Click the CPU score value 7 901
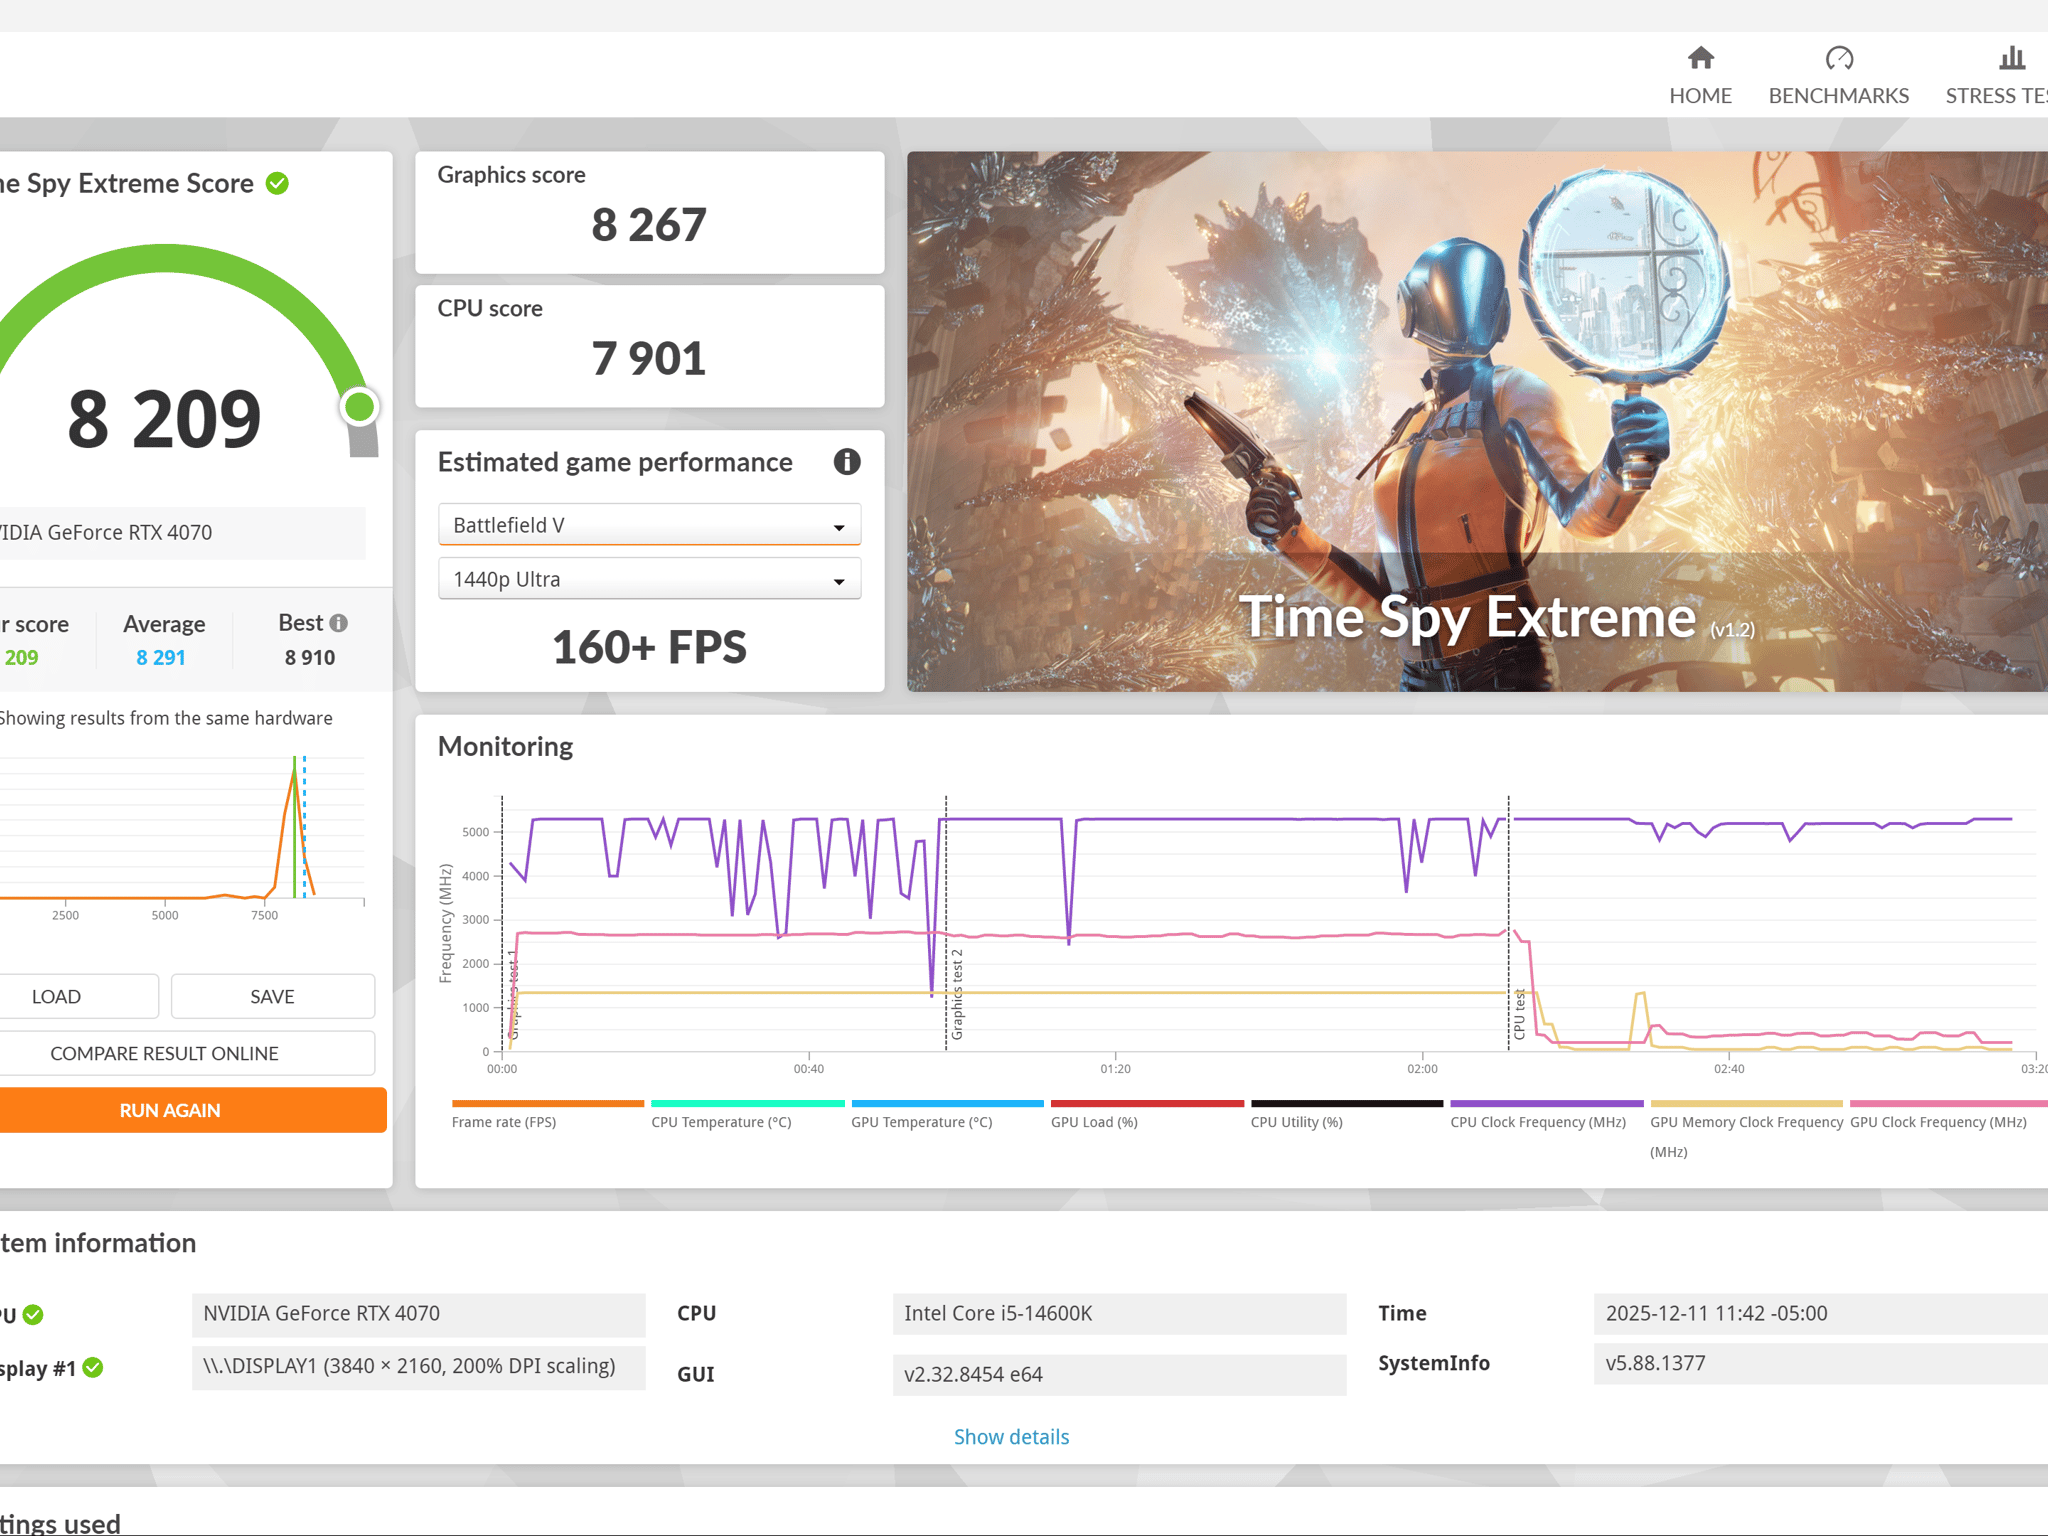 (x=649, y=359)
